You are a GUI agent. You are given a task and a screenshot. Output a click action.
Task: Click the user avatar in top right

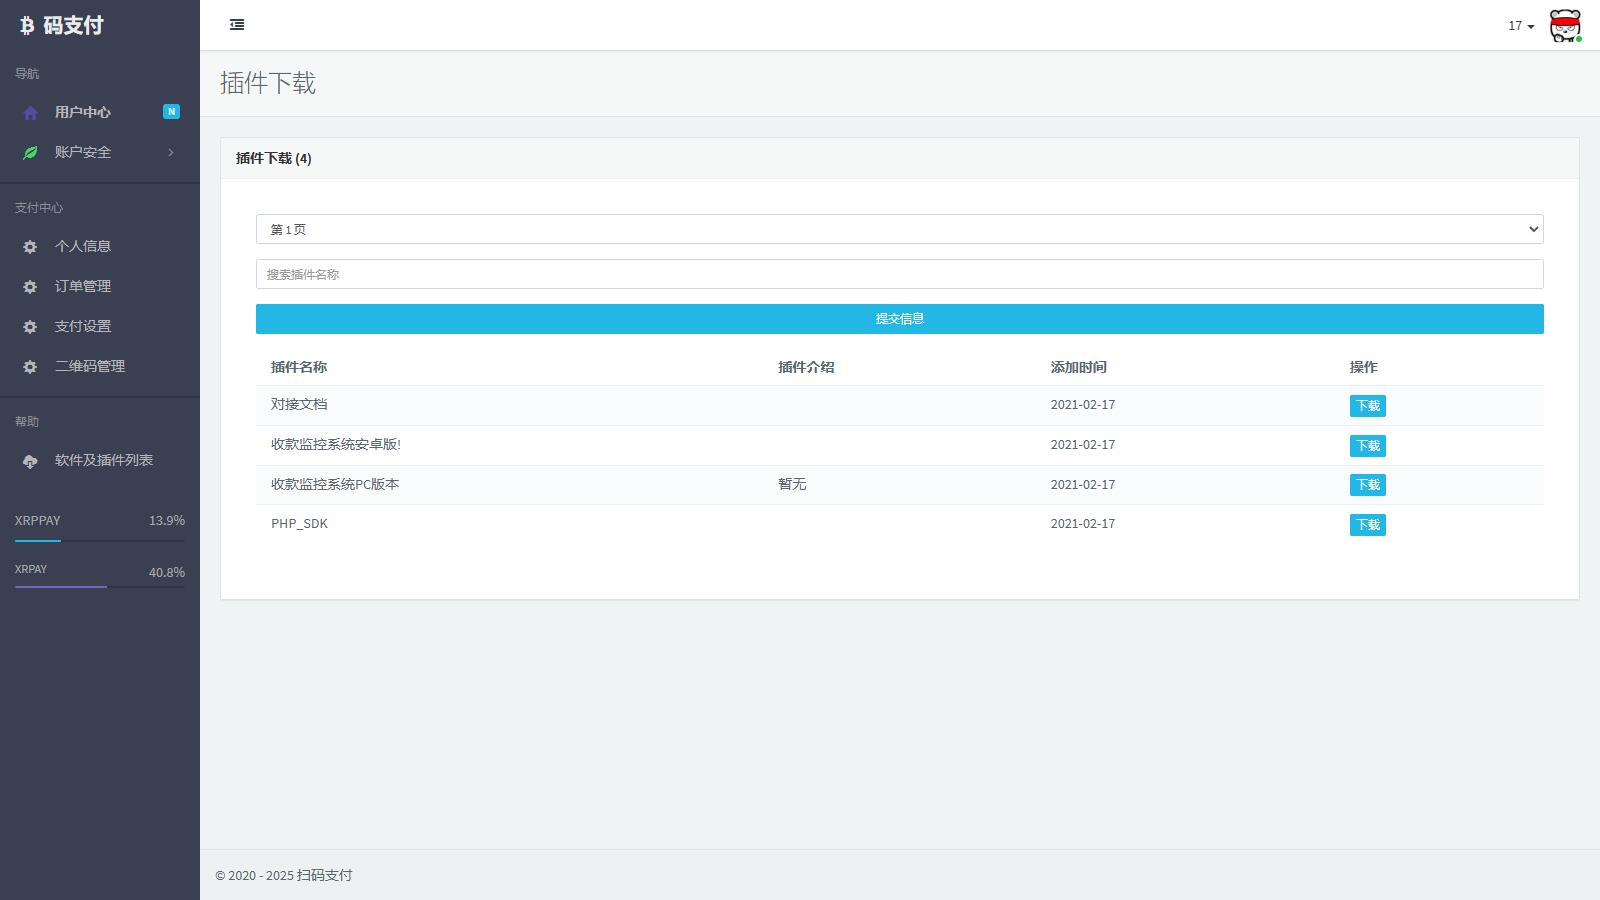point(1565,26)
